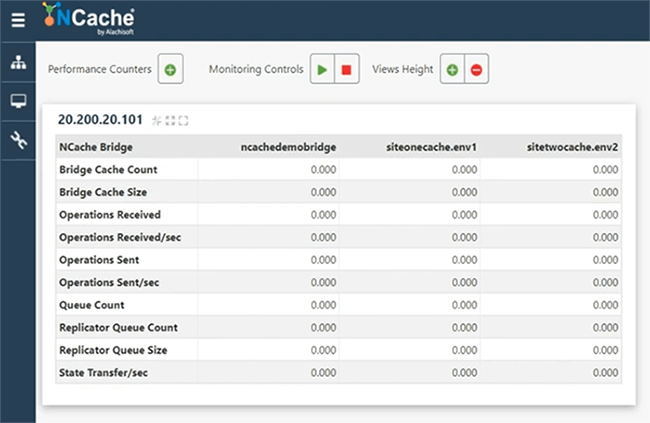
Task: Open the hamburger navigation menu
Action: pos(18,20)
